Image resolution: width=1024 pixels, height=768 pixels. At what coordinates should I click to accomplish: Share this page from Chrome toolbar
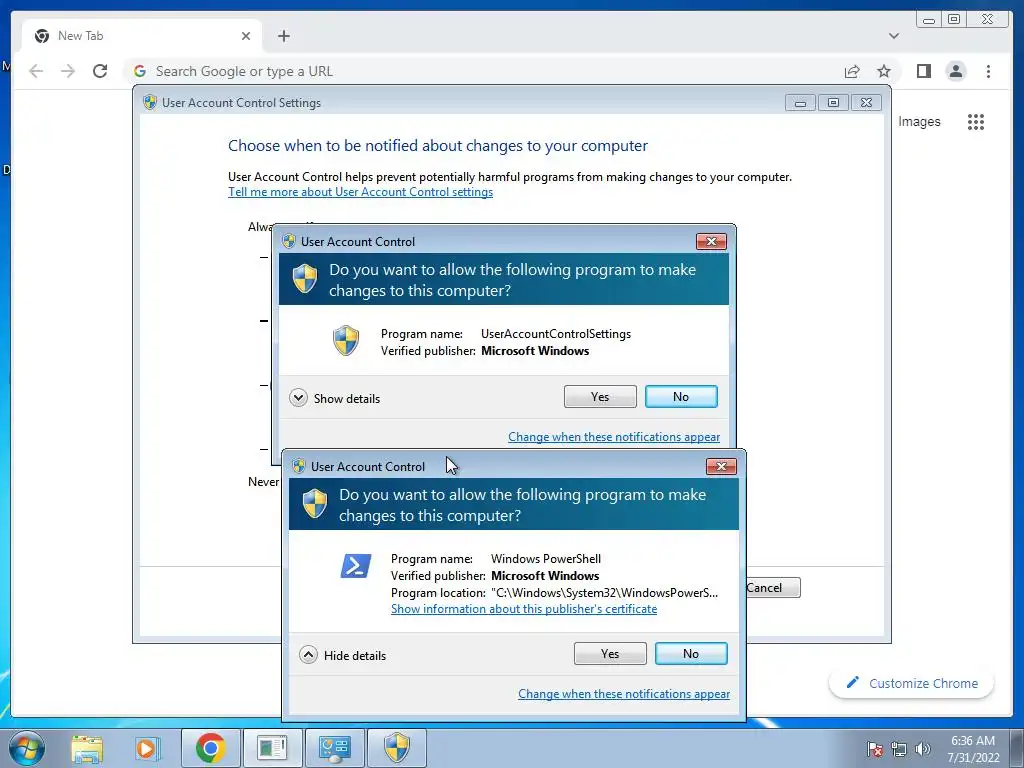[x=852, y=71]
